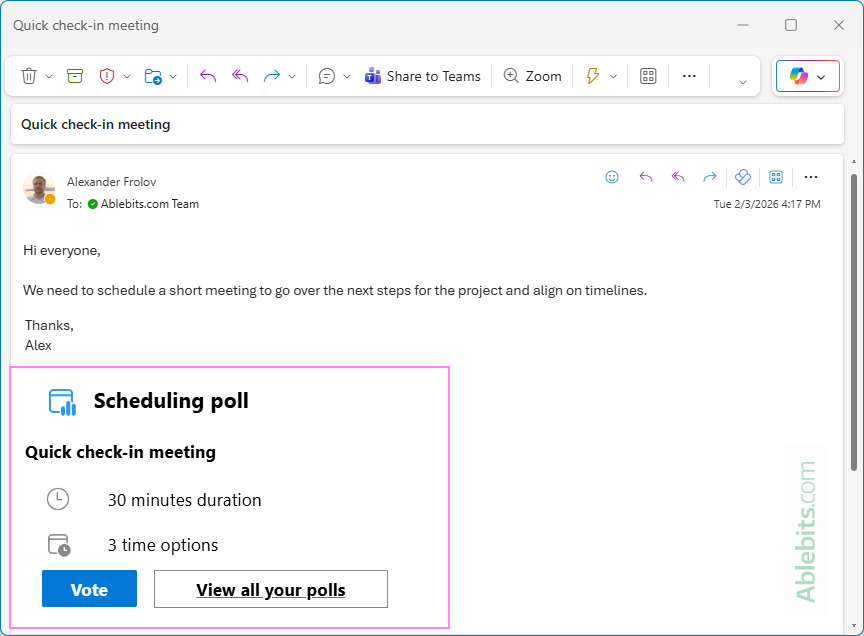Open more message options via ellipsis
The image size is (864, 636).
tap(811, 177)
